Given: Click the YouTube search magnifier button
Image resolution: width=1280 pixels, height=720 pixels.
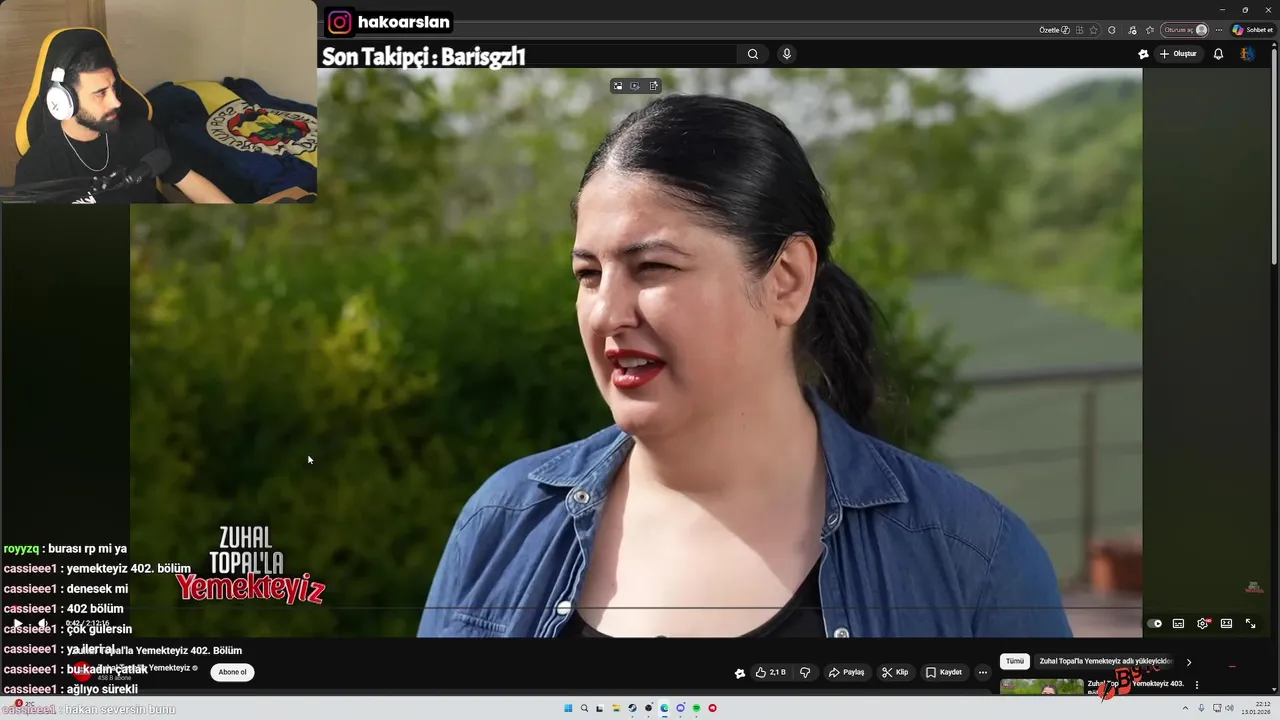Looking at the screenshot, I should (753, 54).
